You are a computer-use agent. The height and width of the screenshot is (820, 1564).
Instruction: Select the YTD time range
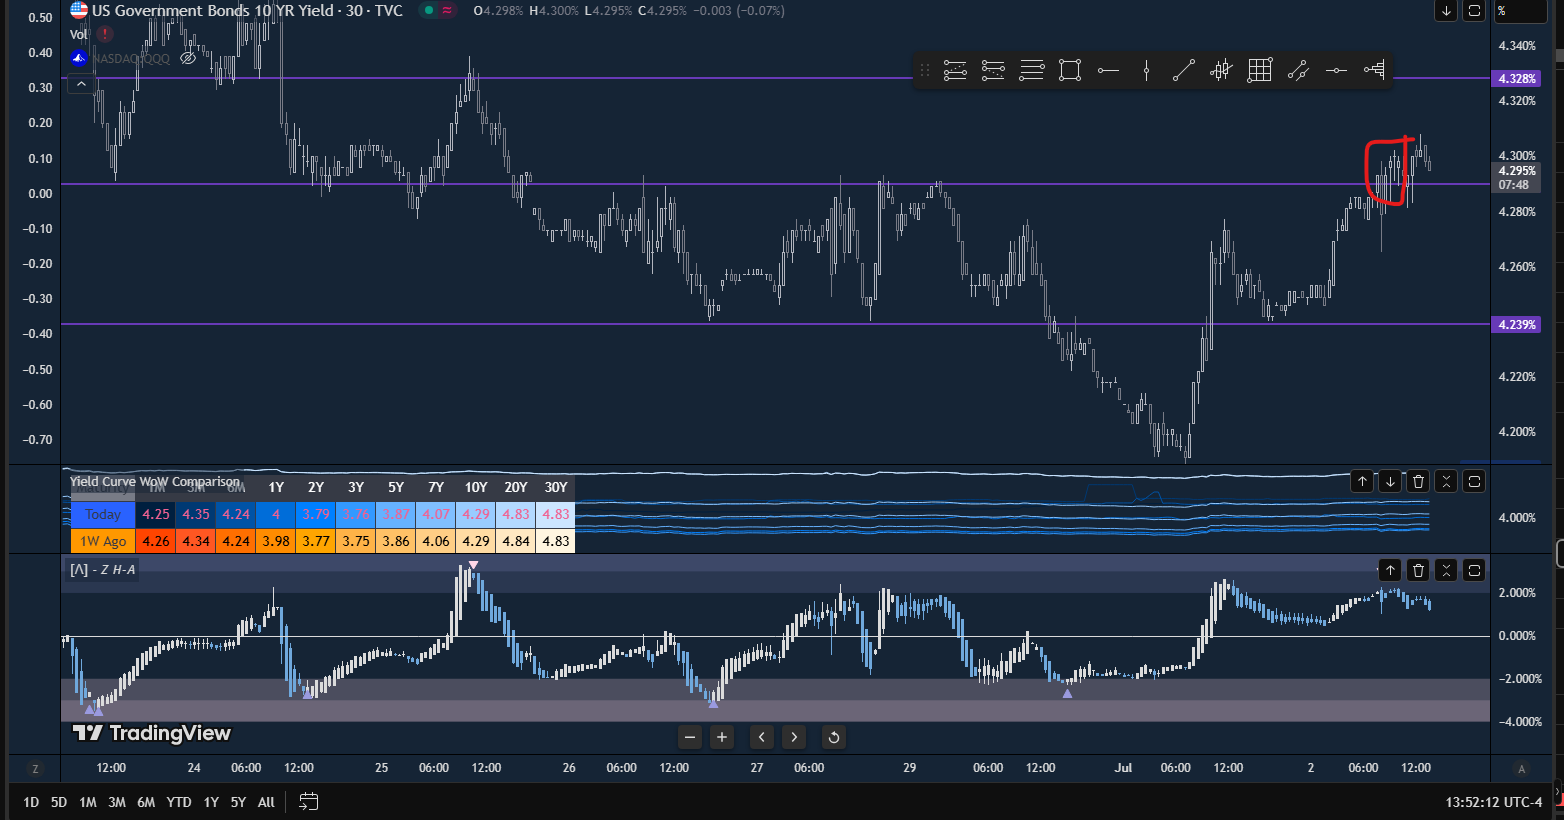point(179,802)
